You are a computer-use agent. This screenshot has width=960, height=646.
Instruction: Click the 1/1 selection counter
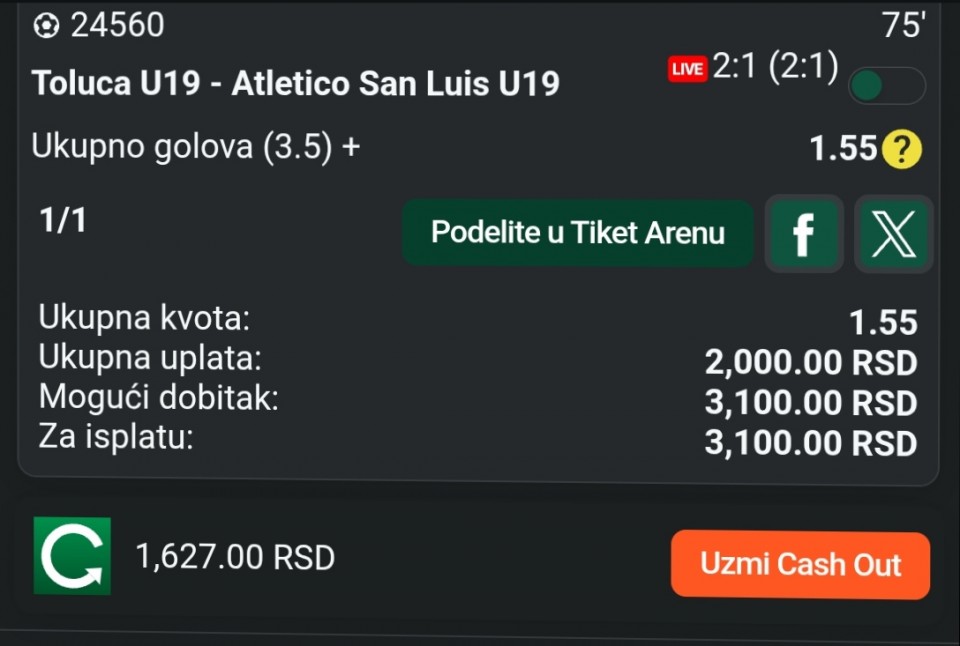(x=63, y=221)
